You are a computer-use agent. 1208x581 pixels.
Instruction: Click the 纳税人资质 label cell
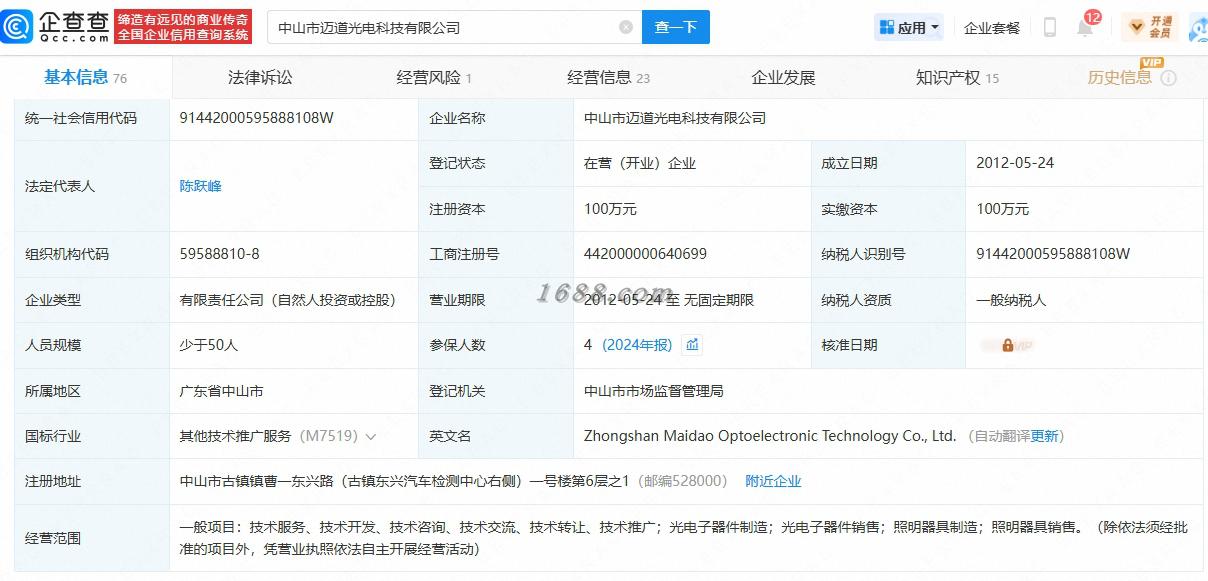click(888, 300)
